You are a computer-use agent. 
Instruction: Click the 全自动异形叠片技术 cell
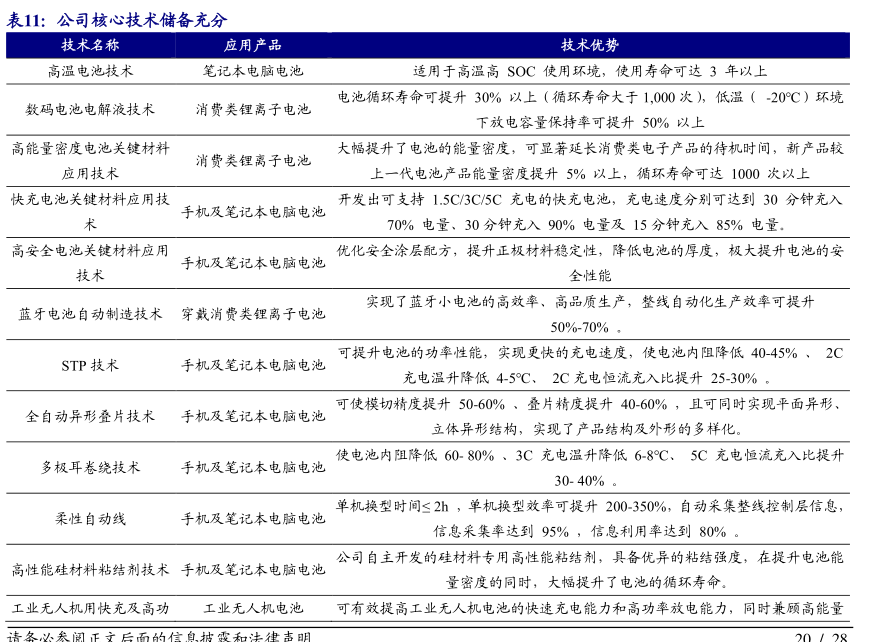coord(90,416)
